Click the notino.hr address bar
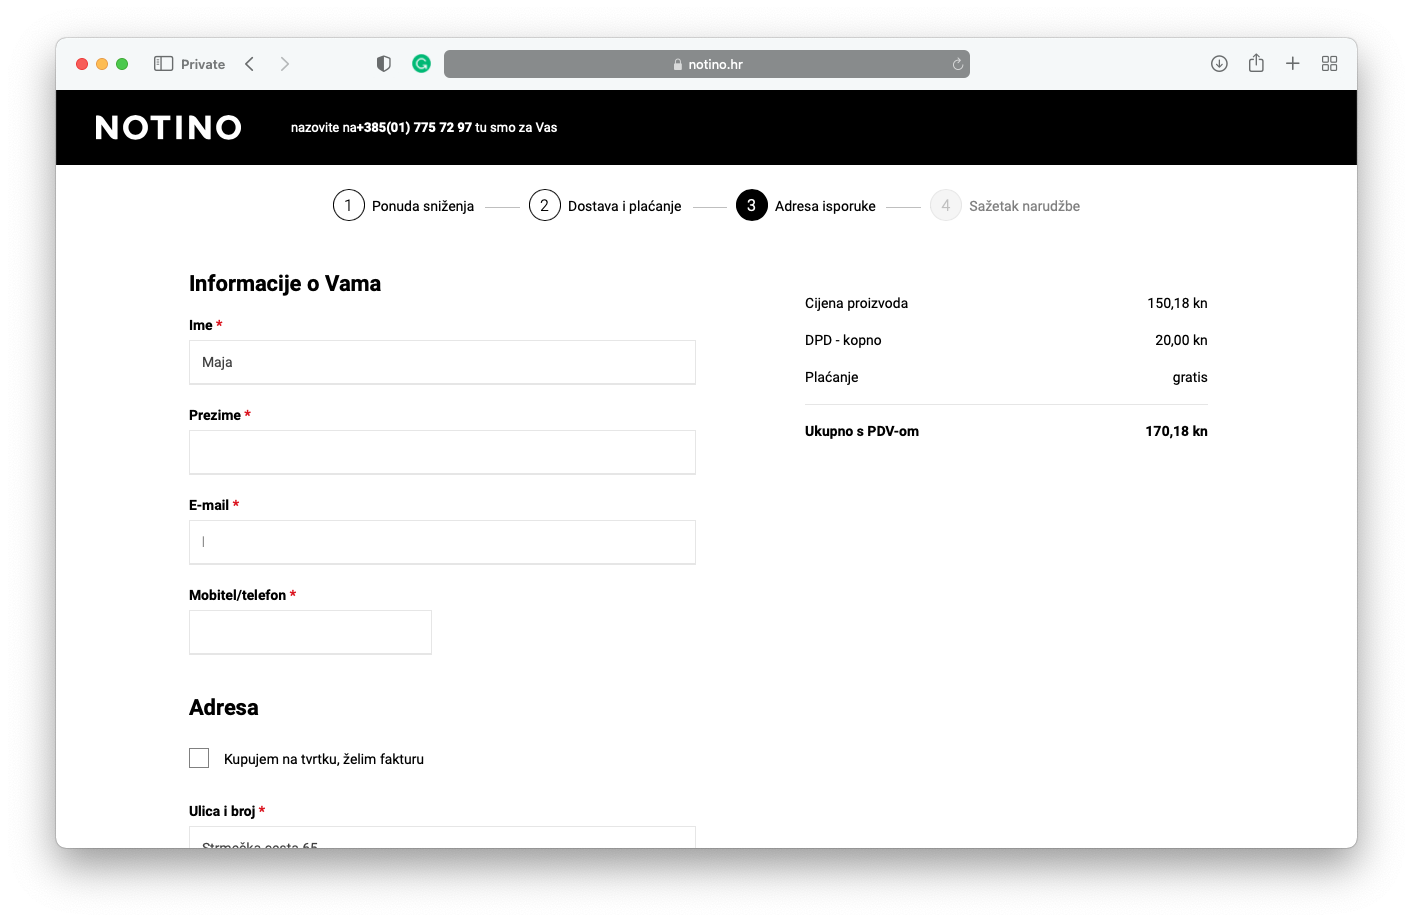 click(x=706, y=64)
